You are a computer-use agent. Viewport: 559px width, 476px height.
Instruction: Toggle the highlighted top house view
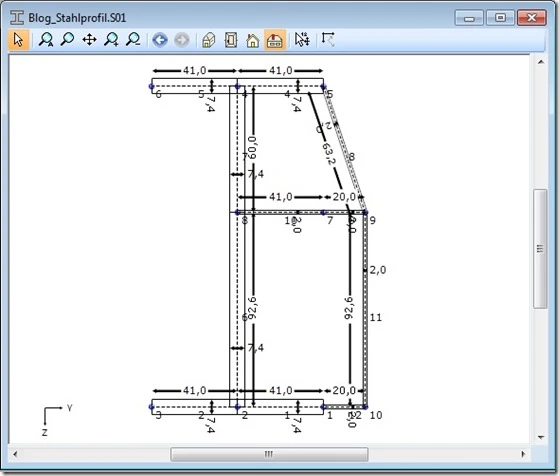coord(275,40)
